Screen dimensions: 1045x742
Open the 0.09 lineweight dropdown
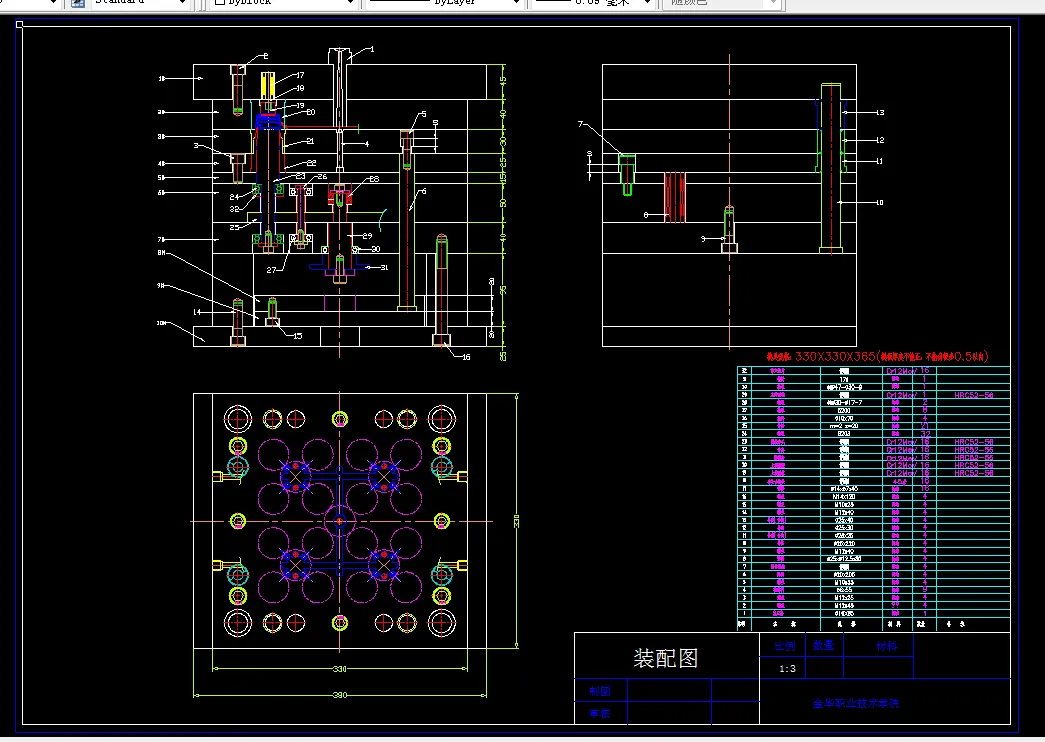click(592, 3)
